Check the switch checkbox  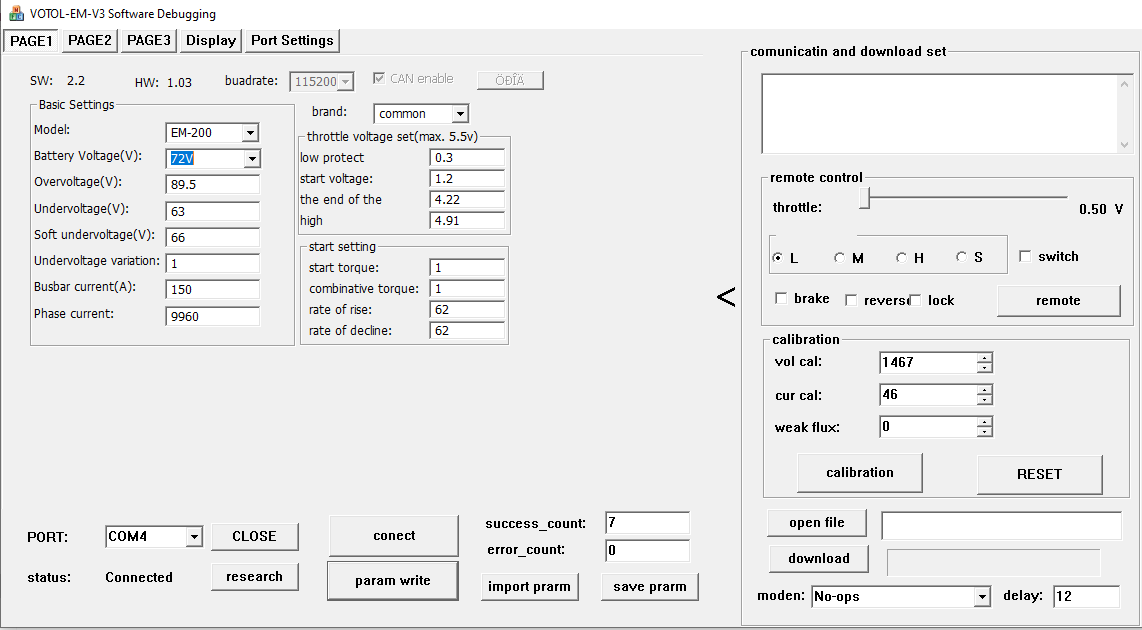tap(1025, 257)
